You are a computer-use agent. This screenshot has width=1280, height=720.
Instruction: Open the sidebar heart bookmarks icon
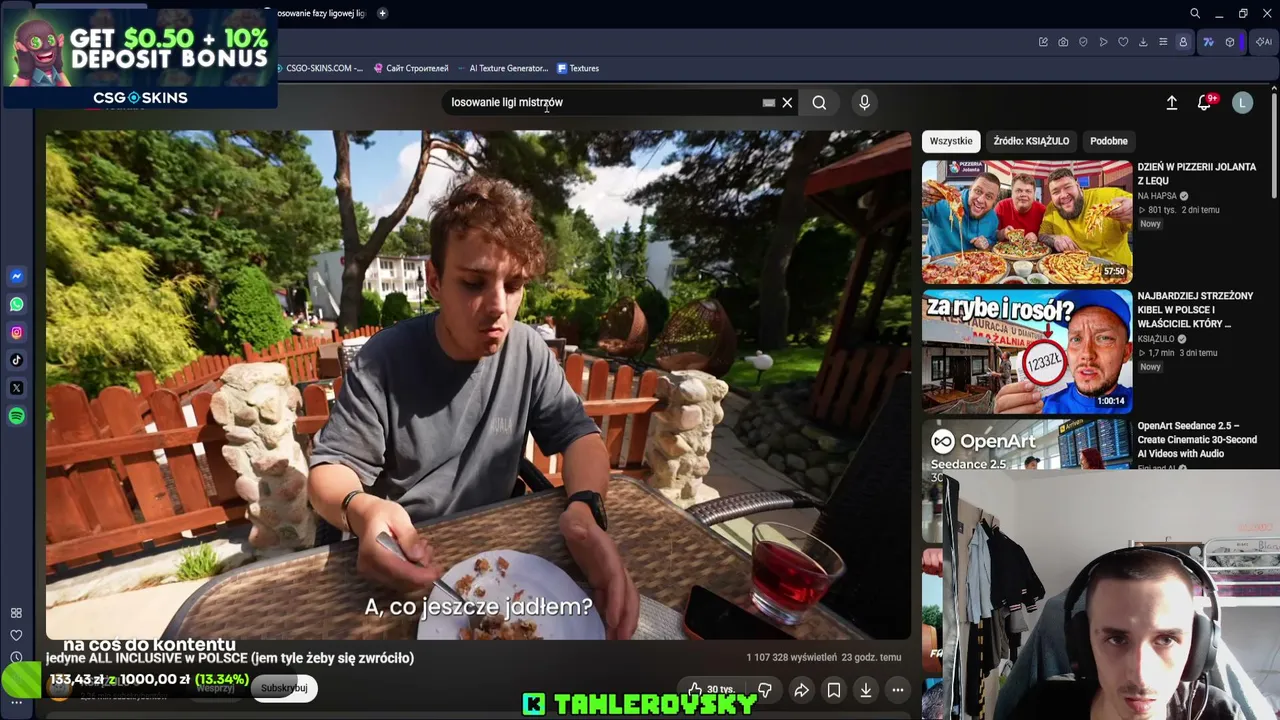pos(16,635)
